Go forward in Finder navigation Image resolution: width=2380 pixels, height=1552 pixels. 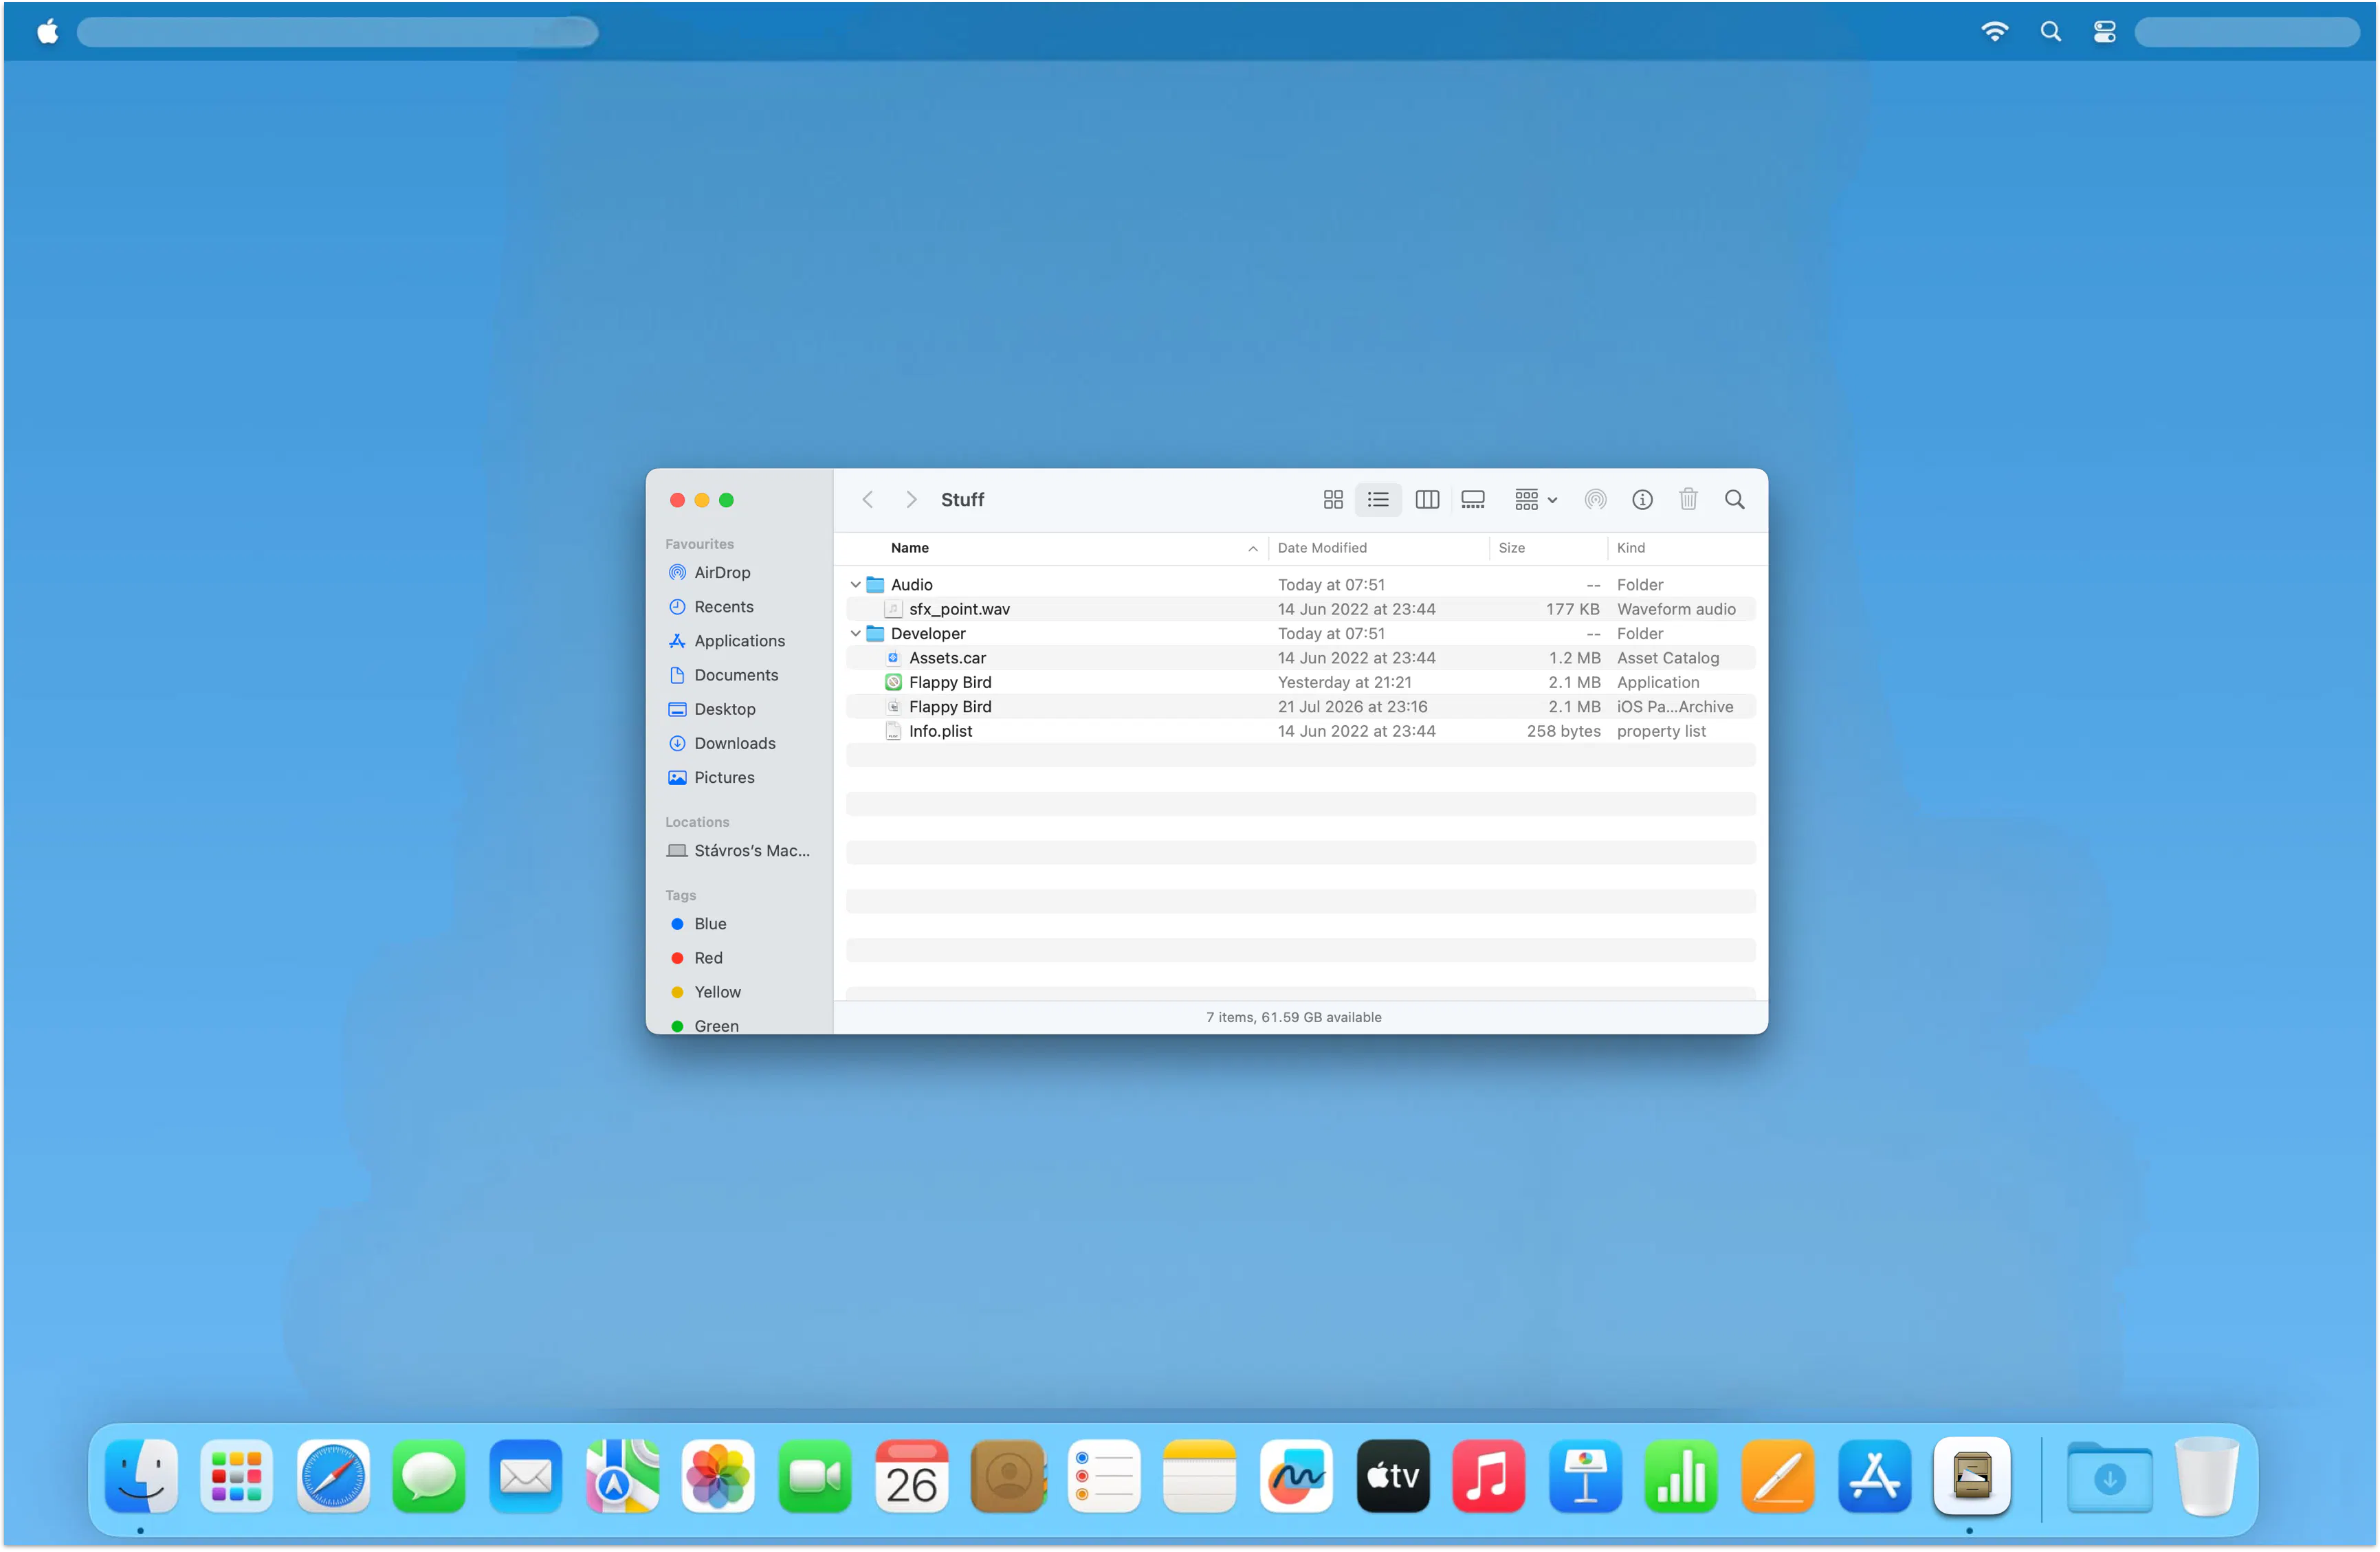pyautogui.click(x=911, y=499)
